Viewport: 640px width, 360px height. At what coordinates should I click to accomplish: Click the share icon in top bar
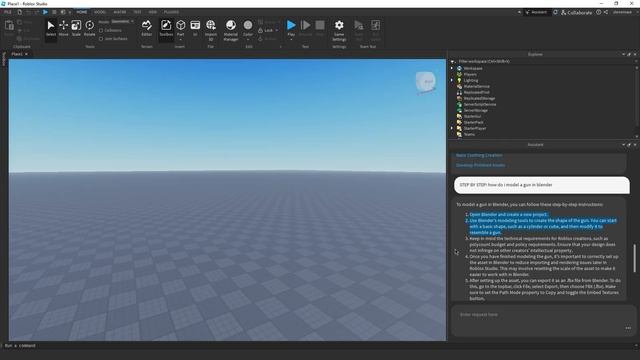coord(606,12)
